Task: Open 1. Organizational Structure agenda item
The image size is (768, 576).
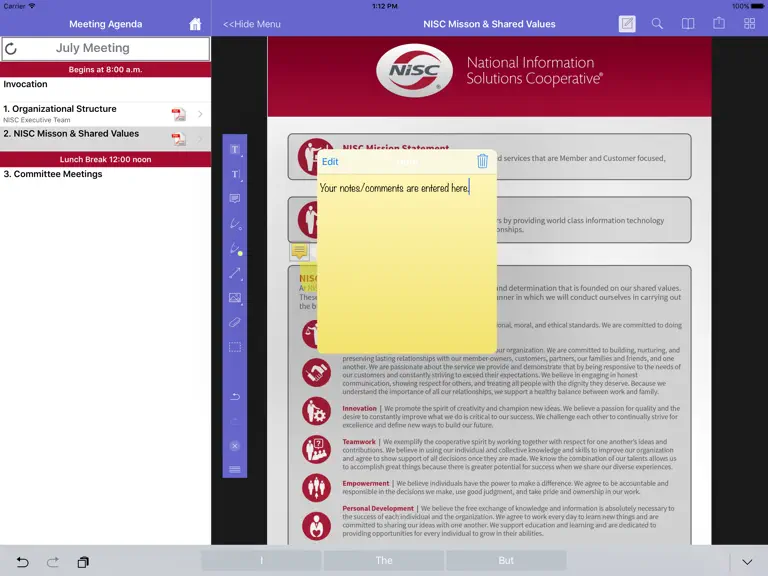Action: pyautogui.click(x=105, y=114)
